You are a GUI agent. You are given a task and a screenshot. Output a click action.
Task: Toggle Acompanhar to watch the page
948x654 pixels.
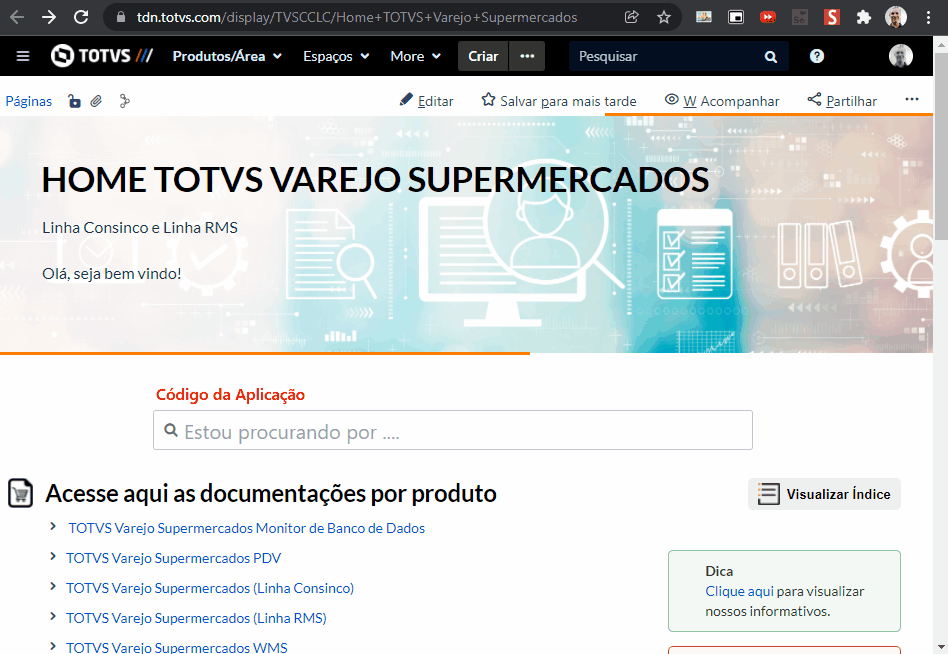click(x=722, y=100)
